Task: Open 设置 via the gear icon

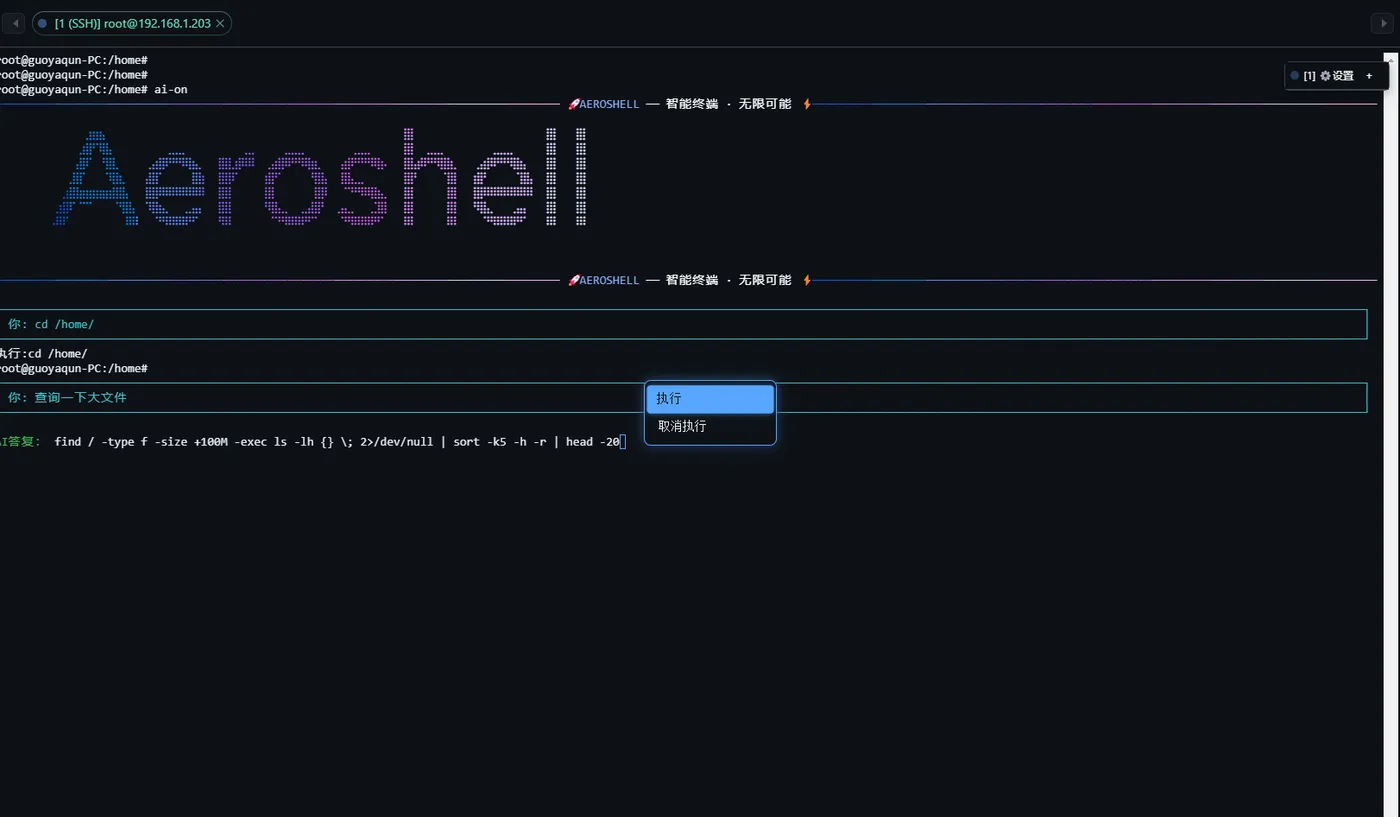Action: click(1326, 76)
